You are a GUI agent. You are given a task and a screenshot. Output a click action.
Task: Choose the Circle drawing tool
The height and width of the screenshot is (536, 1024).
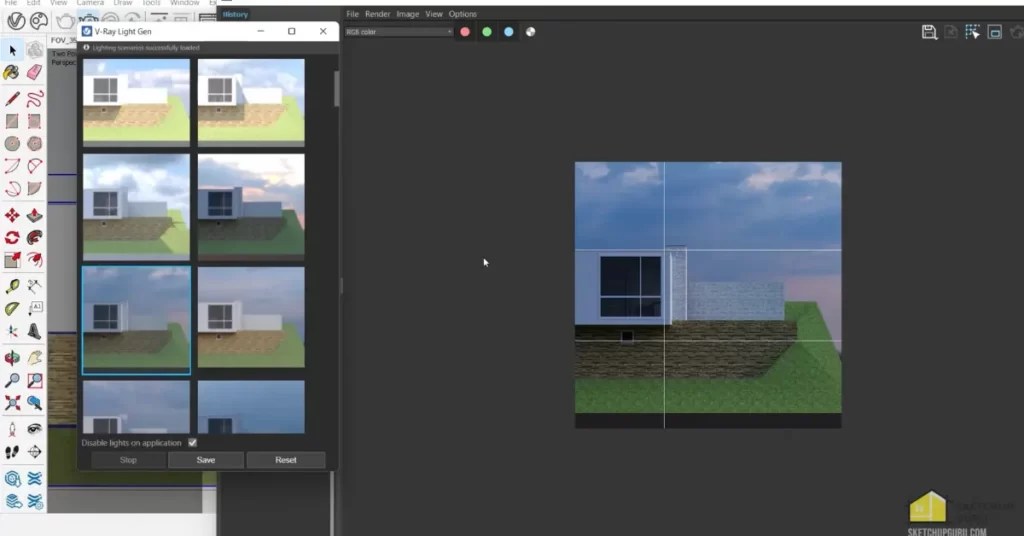(12, 144)
